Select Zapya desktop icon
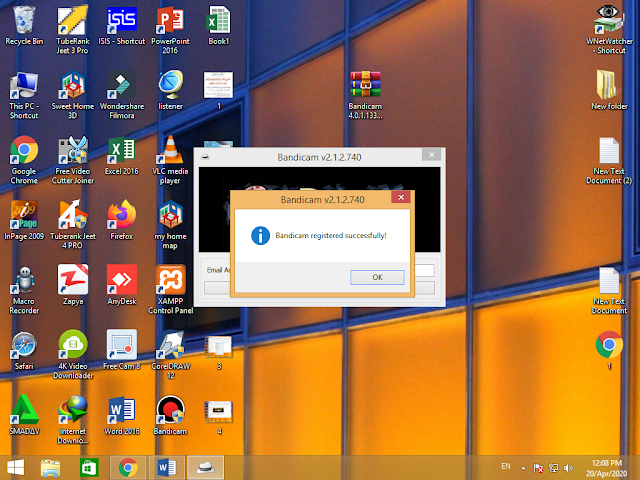This screenshot has width=640, height=480. (73, 285)
